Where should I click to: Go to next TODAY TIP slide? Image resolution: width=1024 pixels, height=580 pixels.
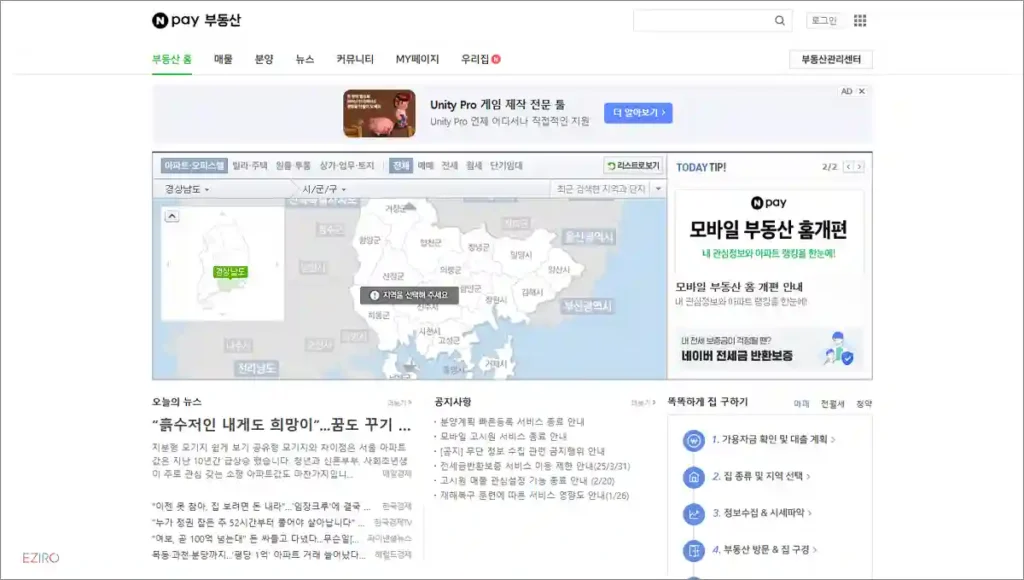tap(859, 167)
